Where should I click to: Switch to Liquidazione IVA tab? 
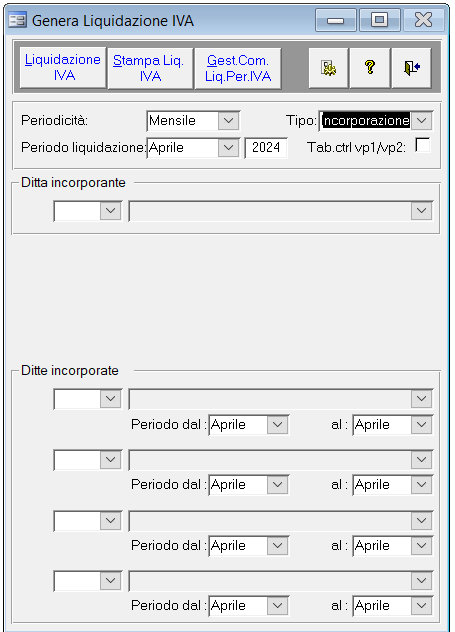coord(63,68)
